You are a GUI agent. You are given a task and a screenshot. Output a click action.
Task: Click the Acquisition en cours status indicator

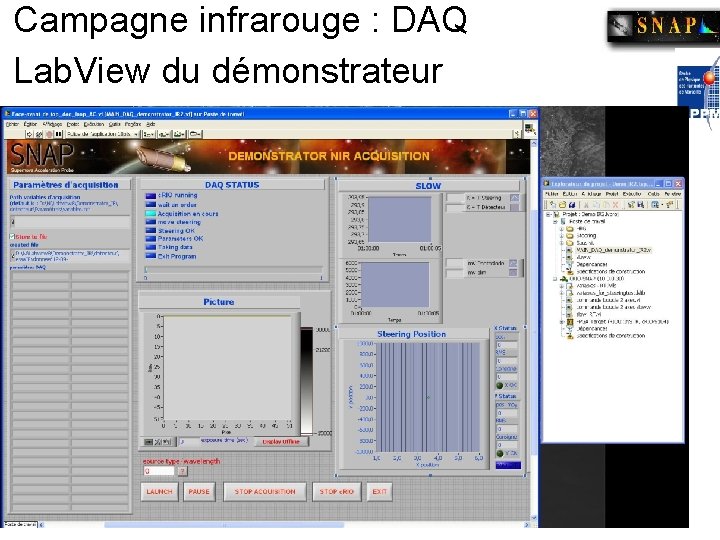pos(151,214)
